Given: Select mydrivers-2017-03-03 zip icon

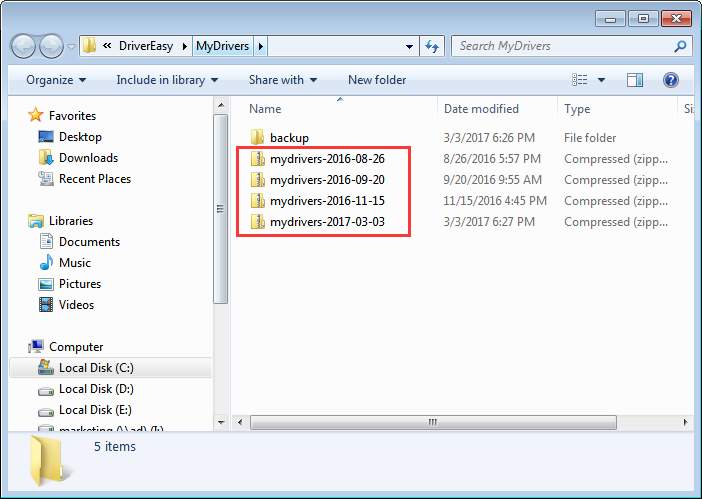Looking at the screenshot, I should tap(257, 222).
